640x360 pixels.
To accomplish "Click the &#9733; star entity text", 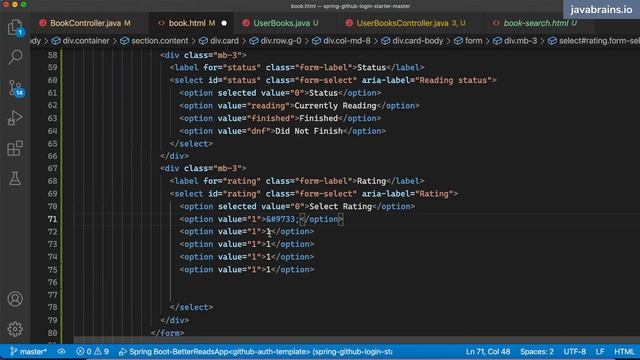I will [283, 219].
